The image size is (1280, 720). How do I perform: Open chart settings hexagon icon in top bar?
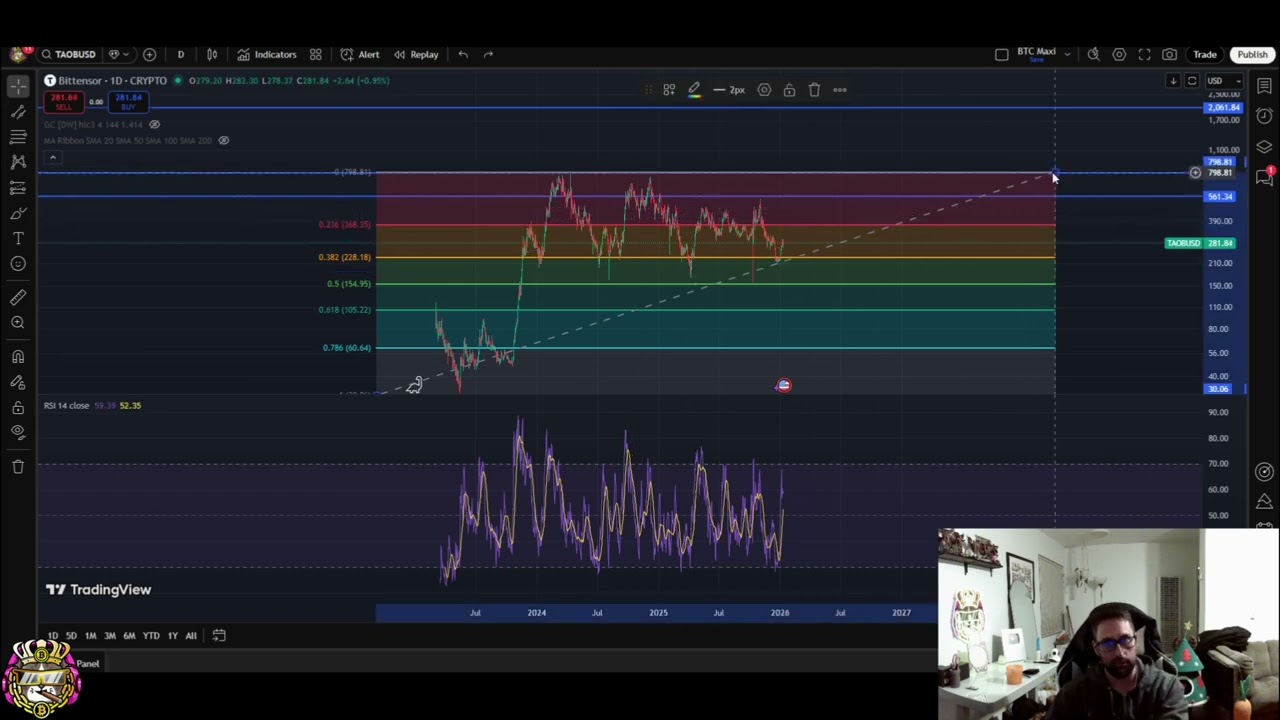coord(1119,54)
